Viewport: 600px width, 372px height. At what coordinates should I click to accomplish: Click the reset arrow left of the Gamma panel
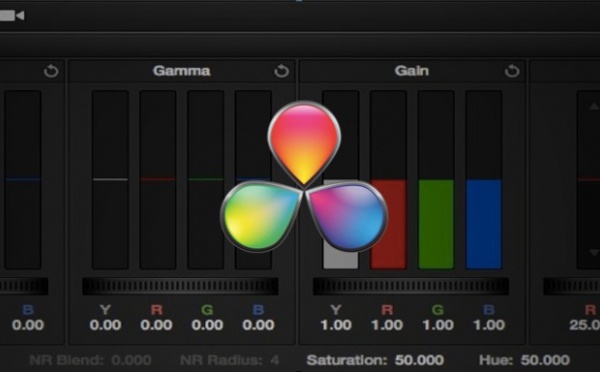click(x=51, y=71)
